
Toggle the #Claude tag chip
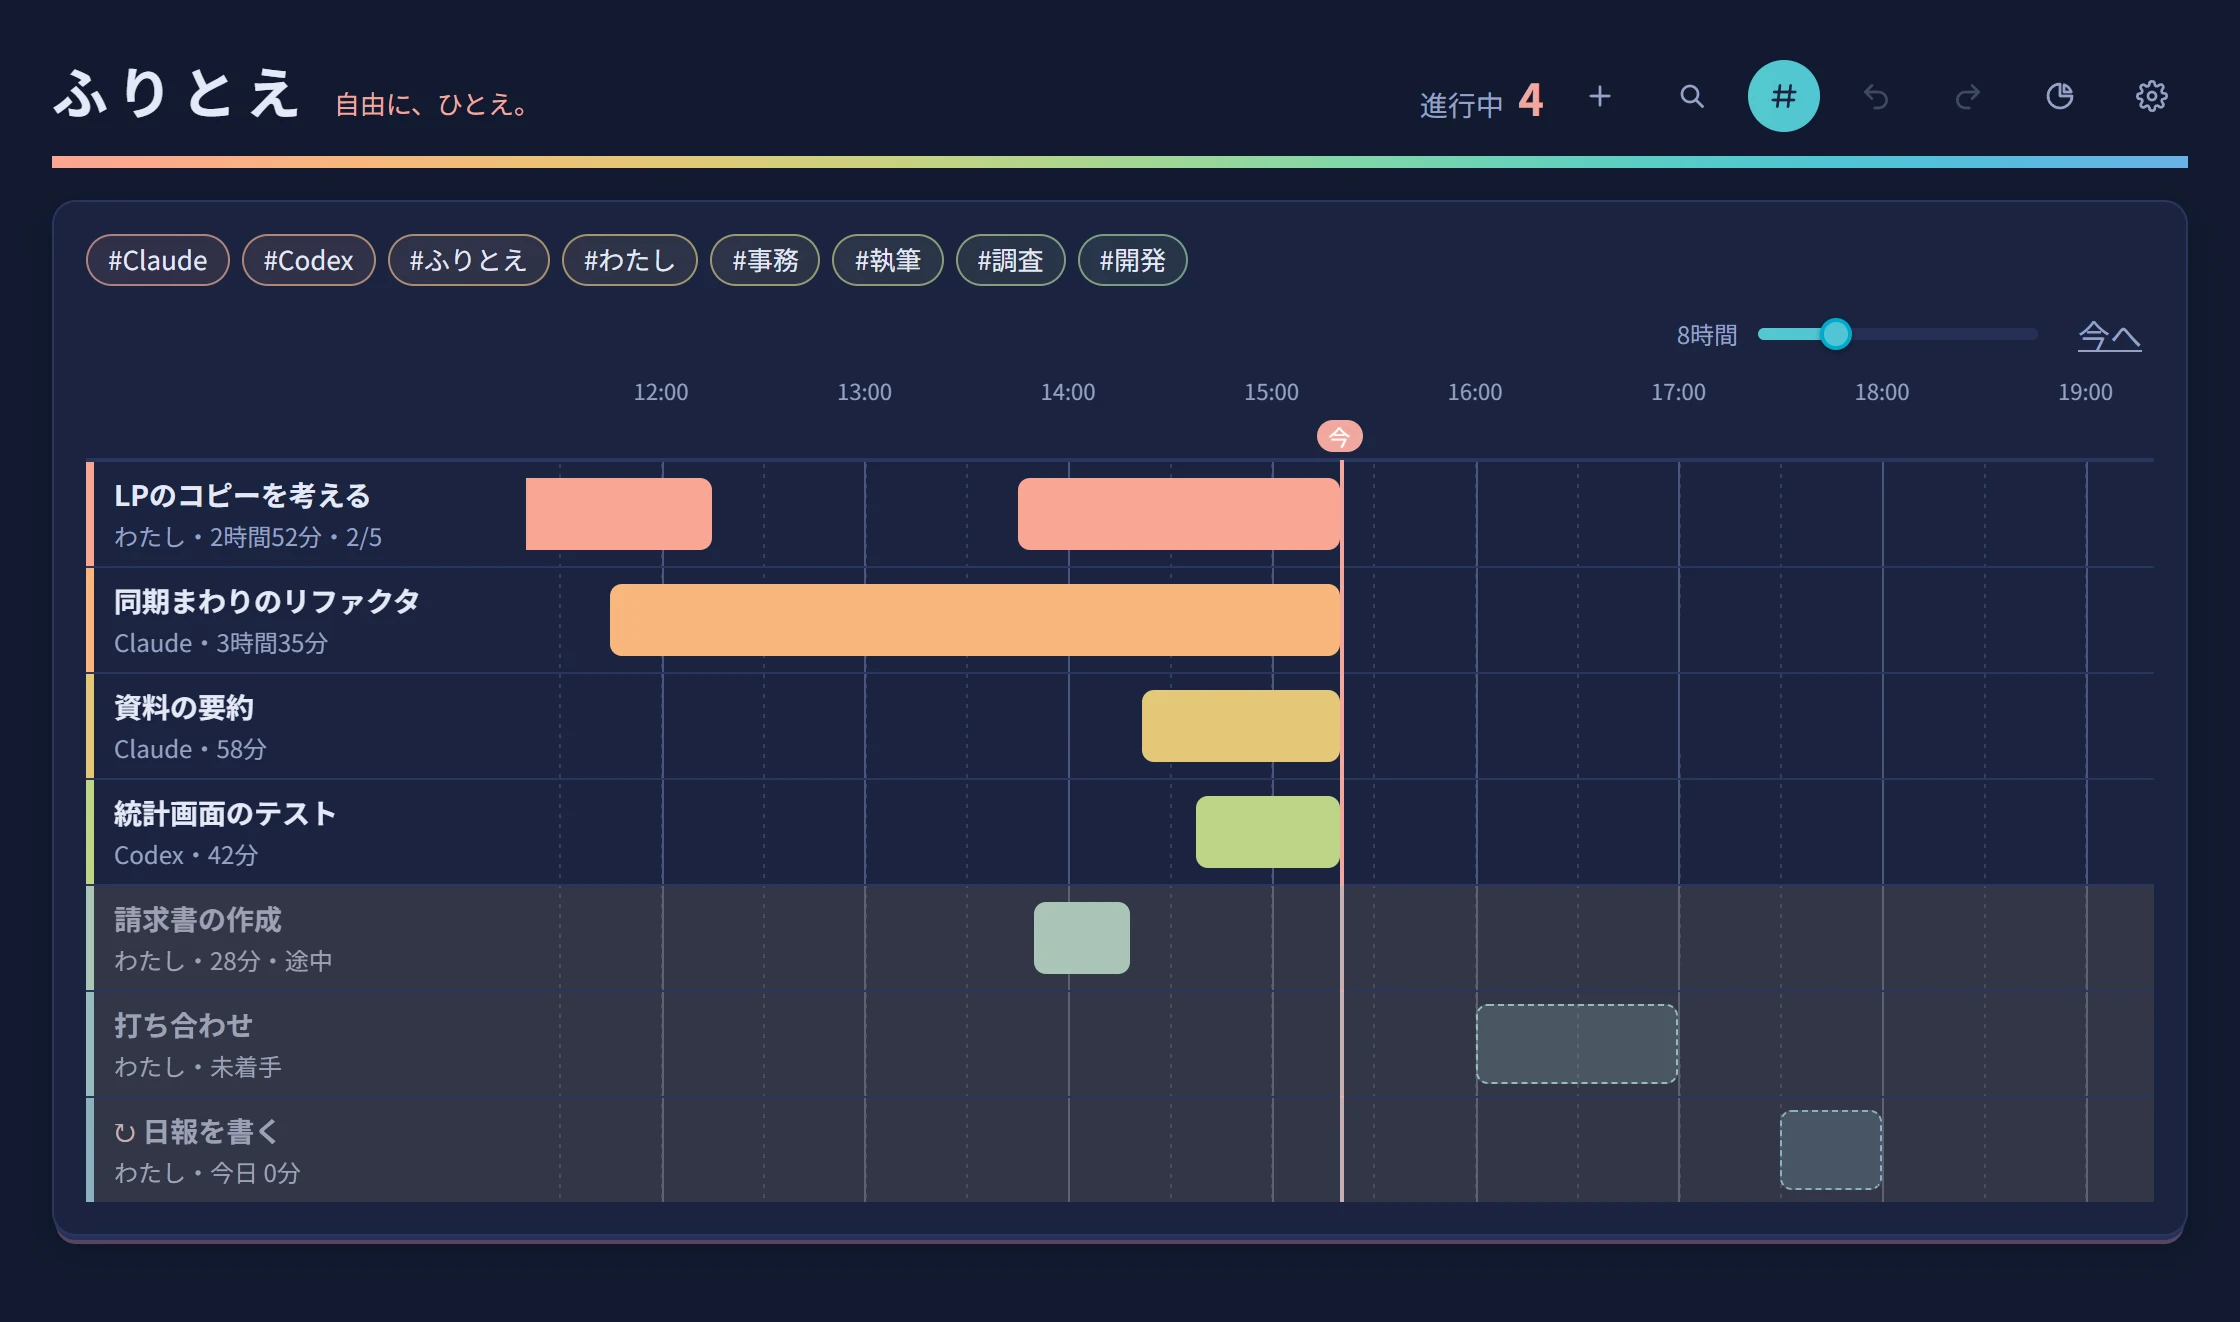tap(158, 260)
